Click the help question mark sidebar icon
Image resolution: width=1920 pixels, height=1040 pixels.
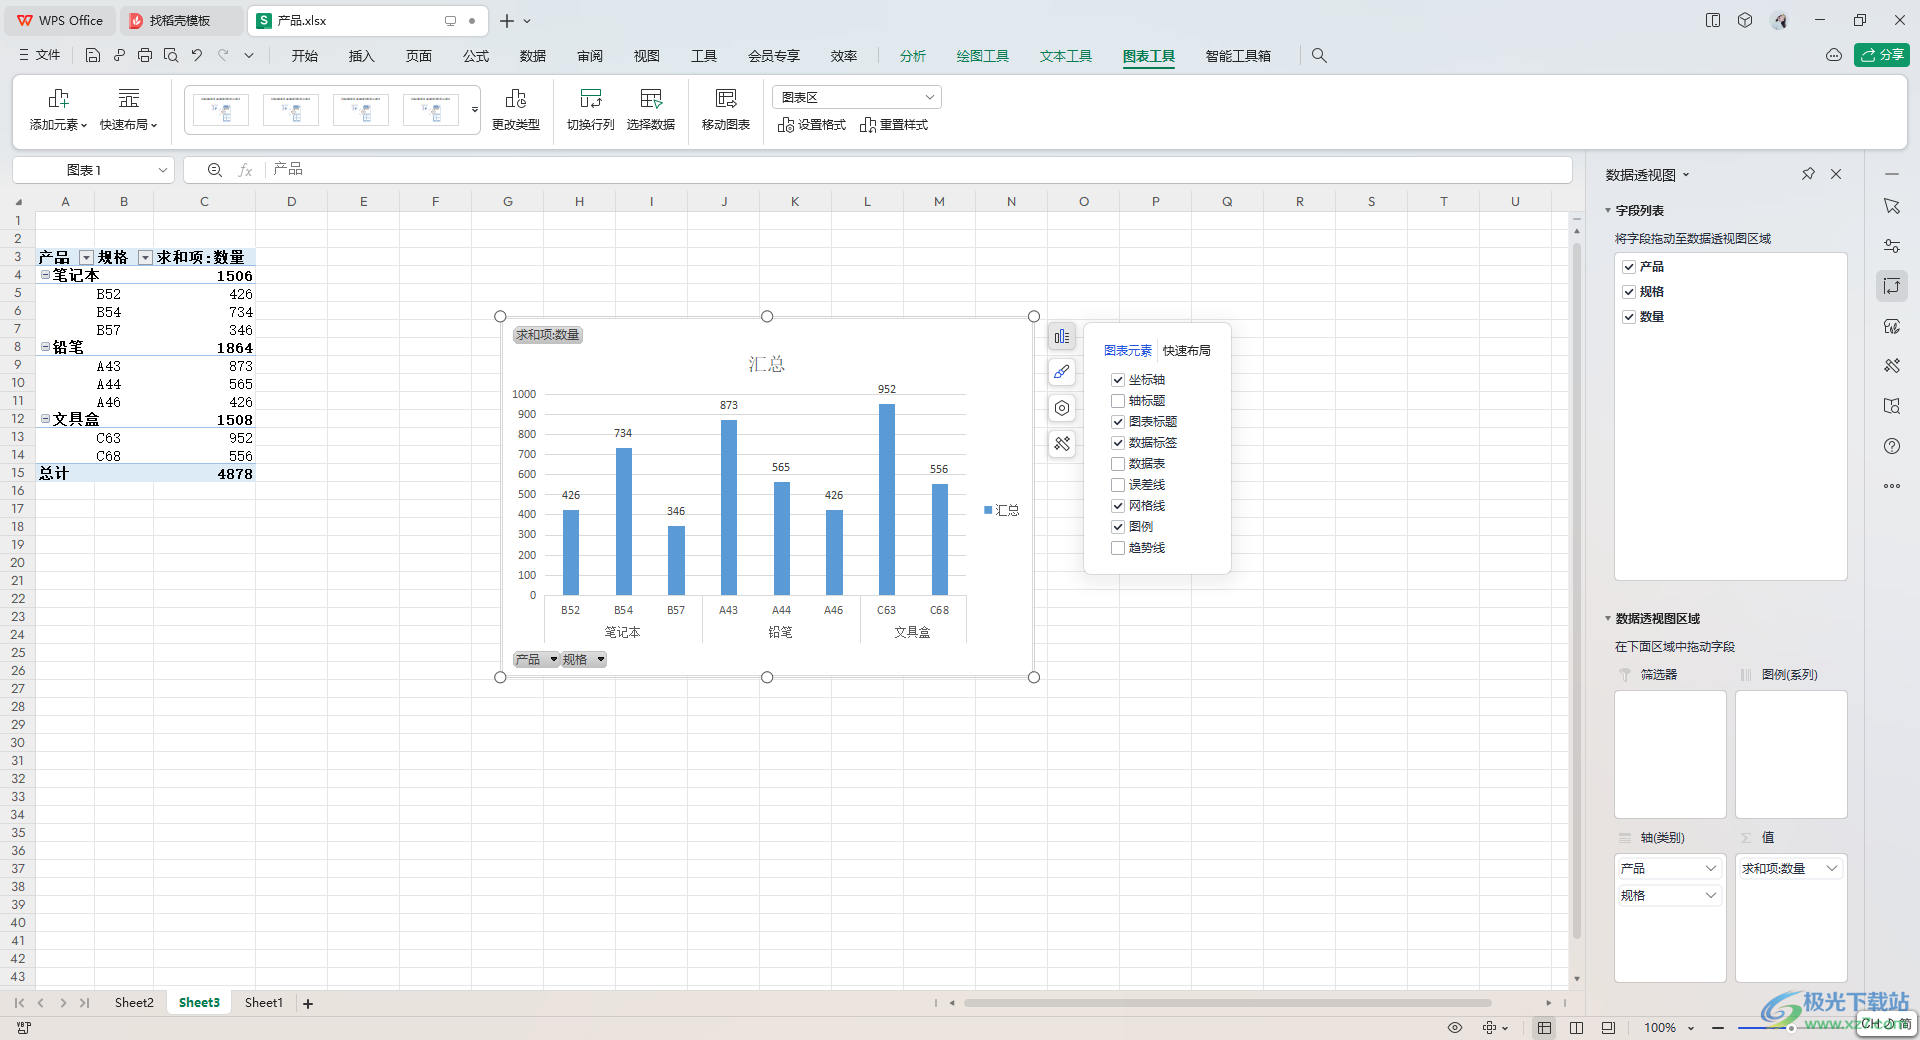pyautogui.click(x=1891, y=446)
